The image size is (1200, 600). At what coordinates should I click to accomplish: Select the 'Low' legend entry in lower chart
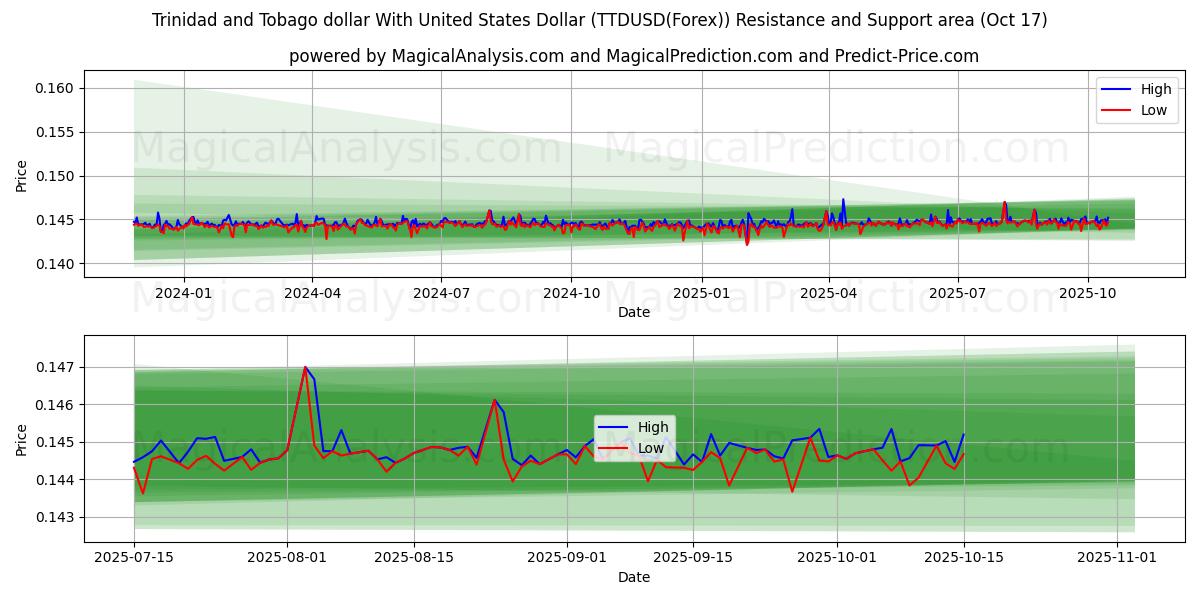[651, 448]
